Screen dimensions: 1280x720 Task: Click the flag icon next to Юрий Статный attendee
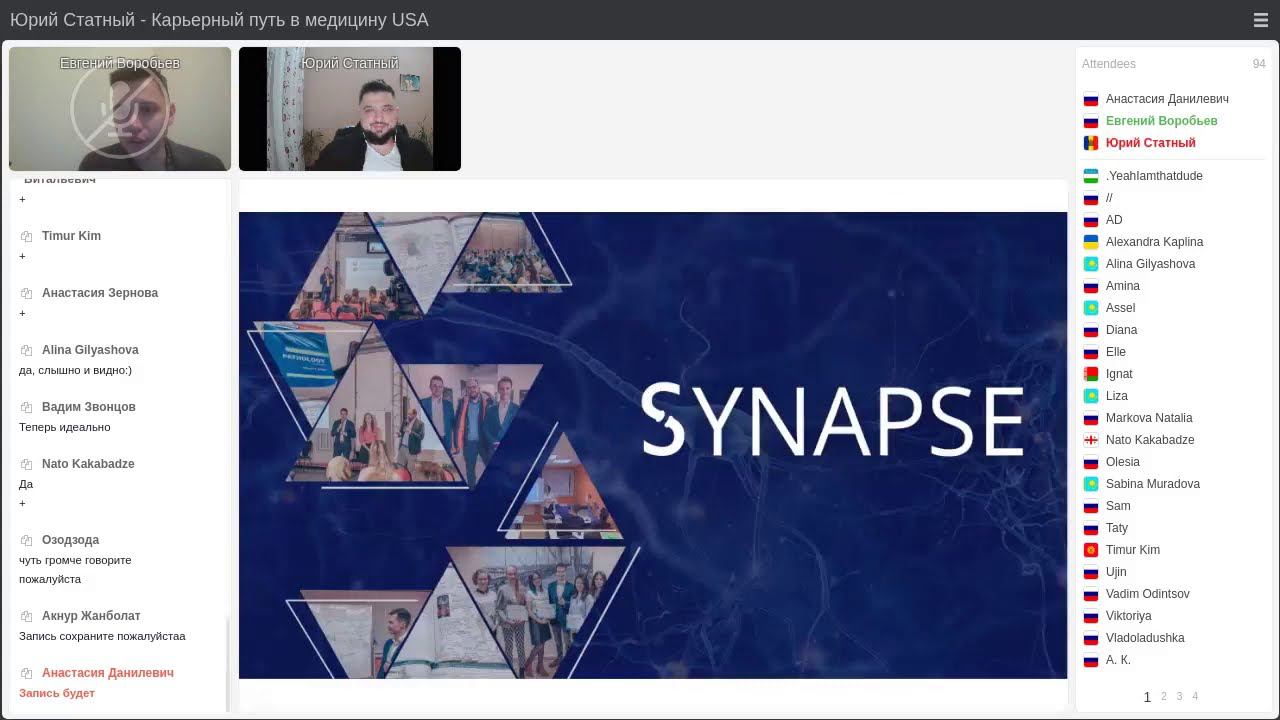coord(1091,143)
